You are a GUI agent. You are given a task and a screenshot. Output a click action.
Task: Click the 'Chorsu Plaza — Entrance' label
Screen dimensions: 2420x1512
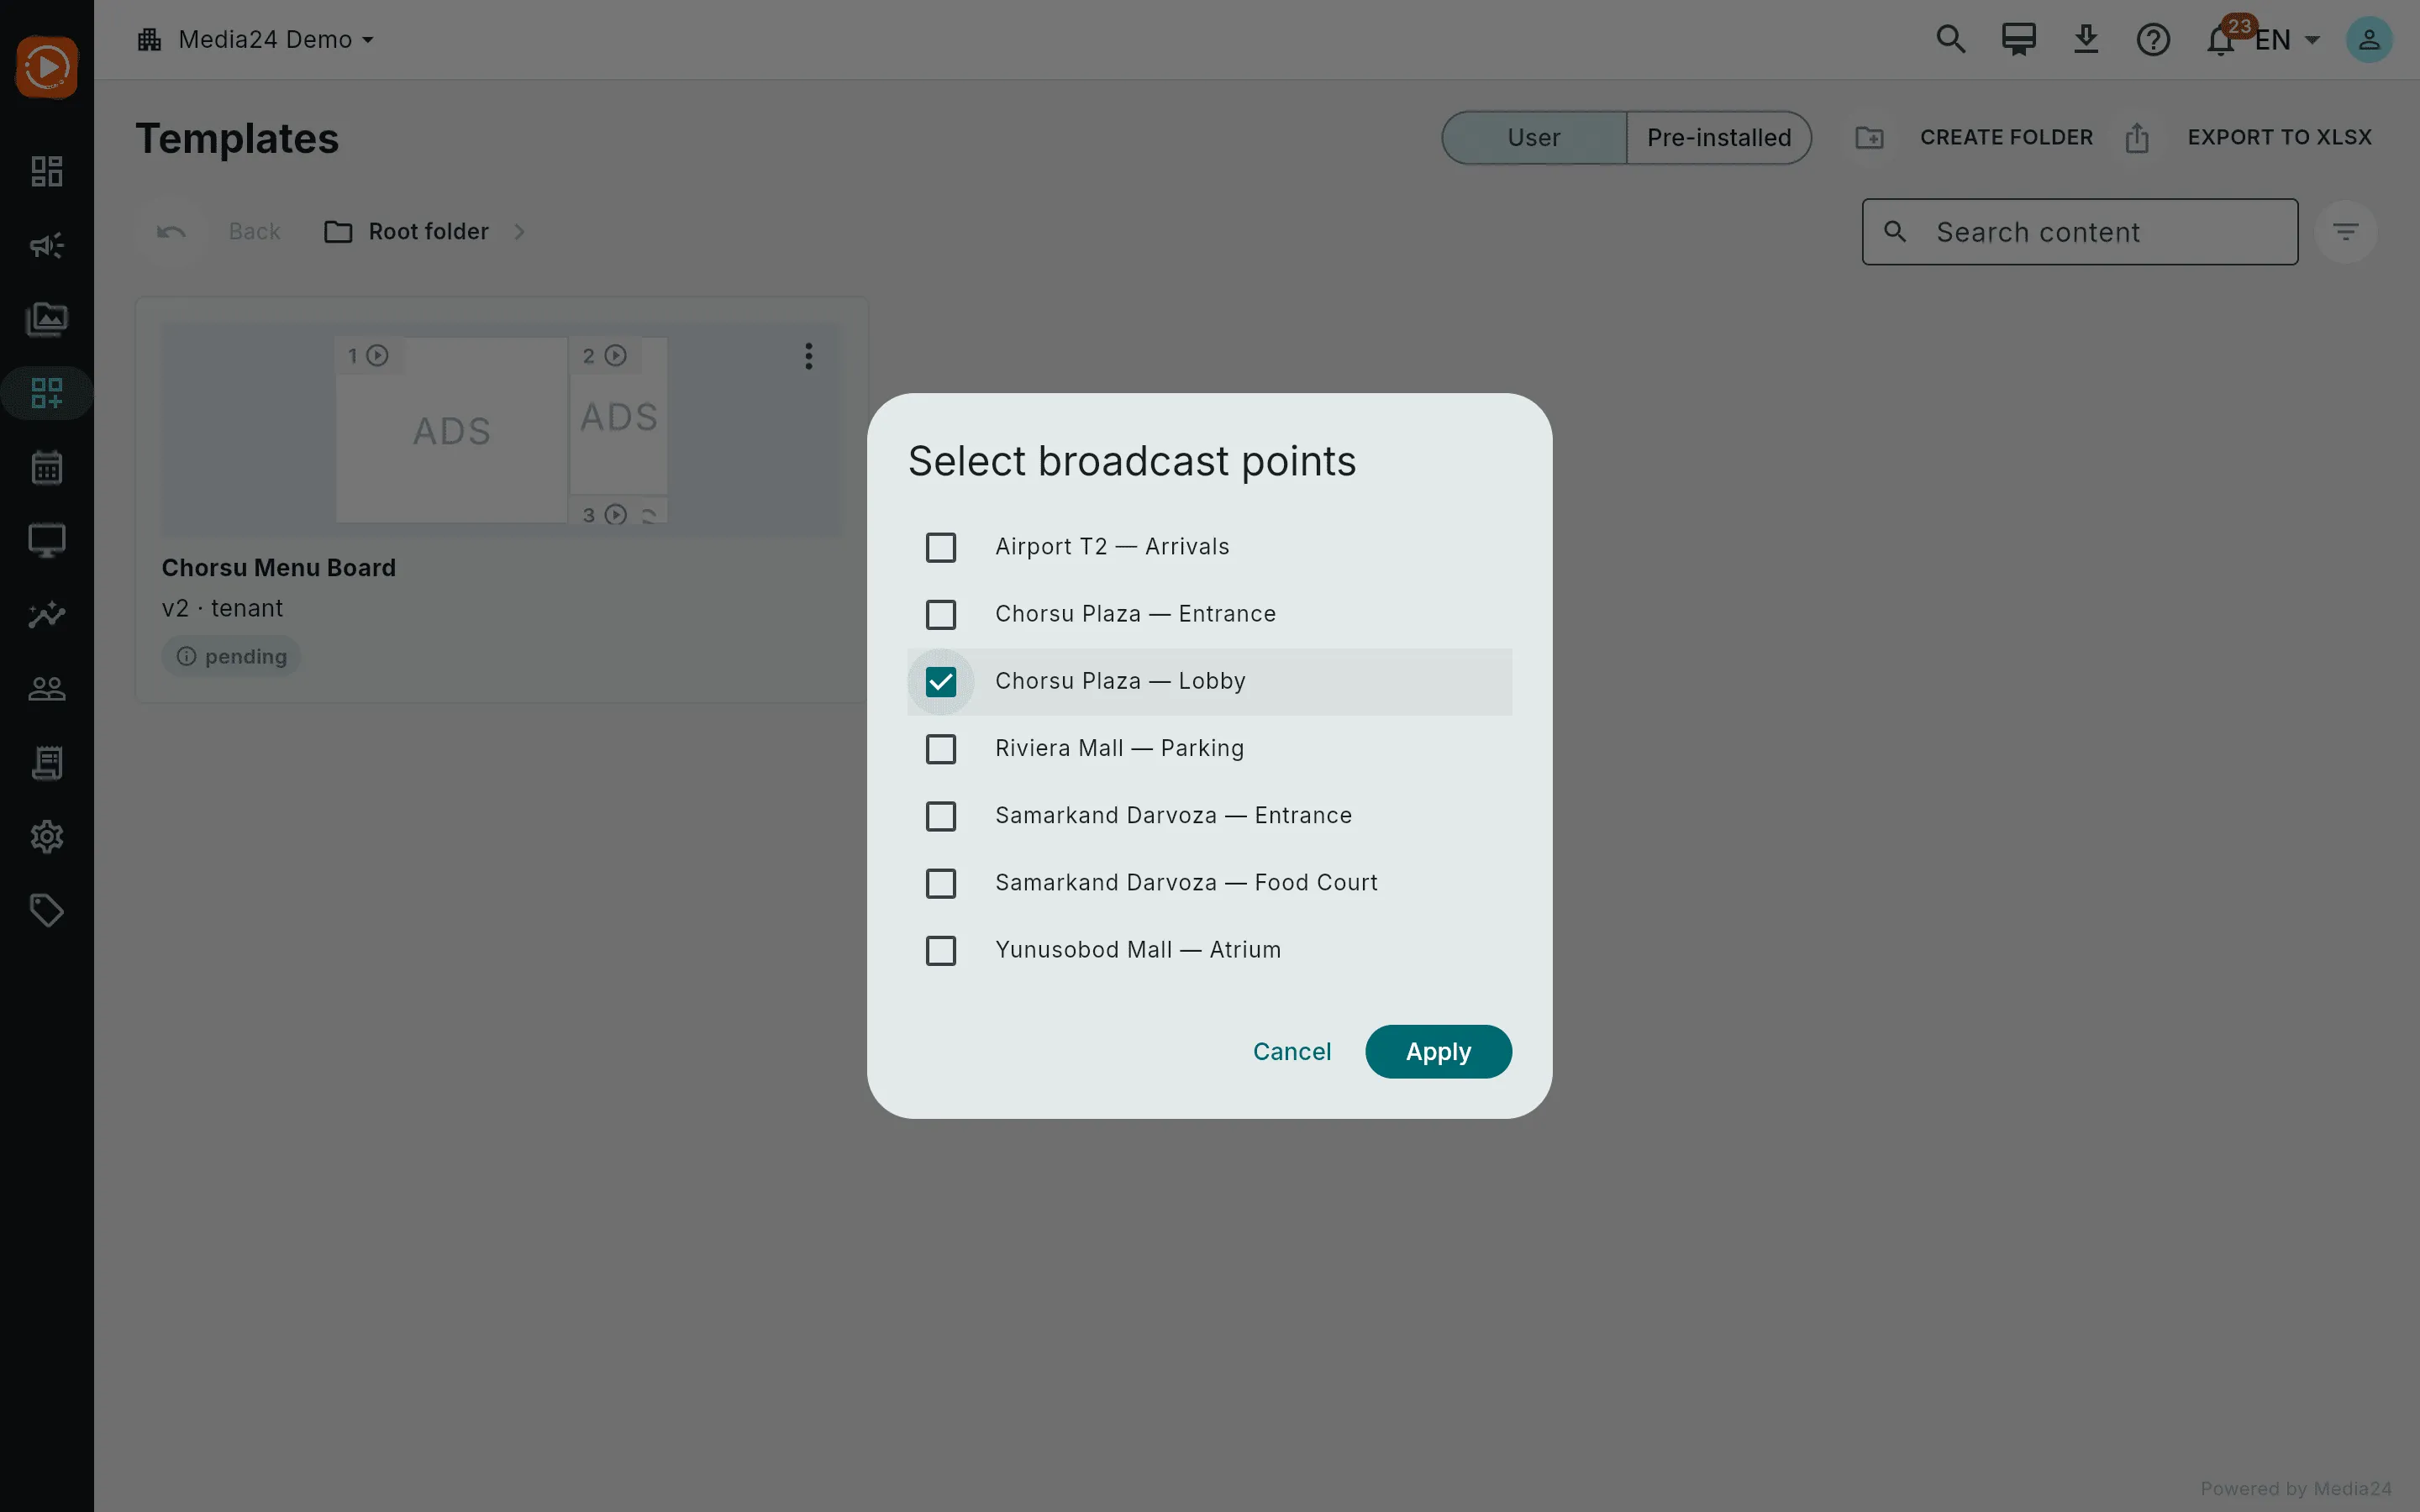click(x=1135, y=614)
